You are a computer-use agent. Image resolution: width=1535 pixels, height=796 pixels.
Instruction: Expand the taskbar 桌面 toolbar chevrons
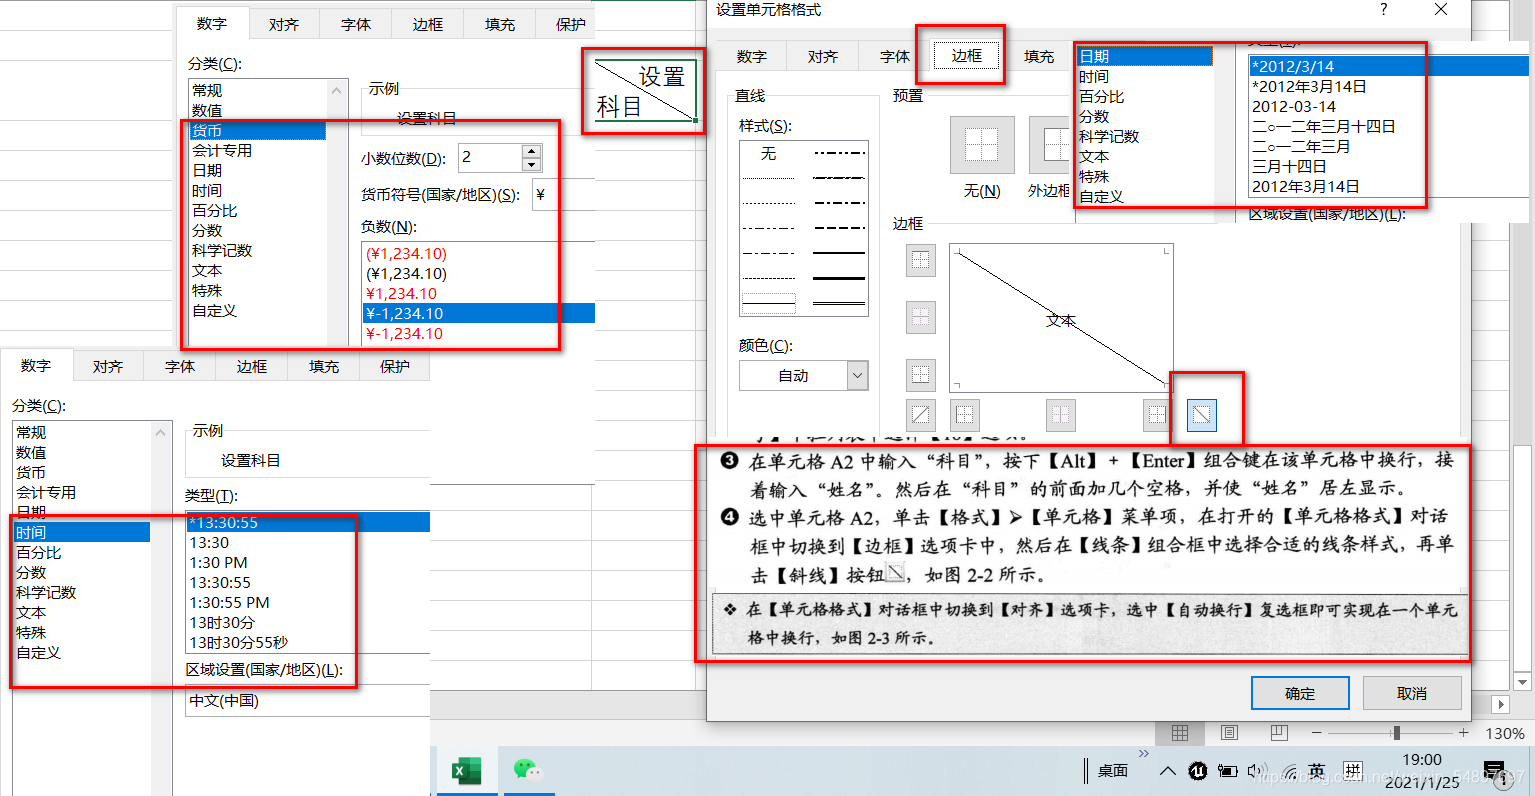point(1144,754)
